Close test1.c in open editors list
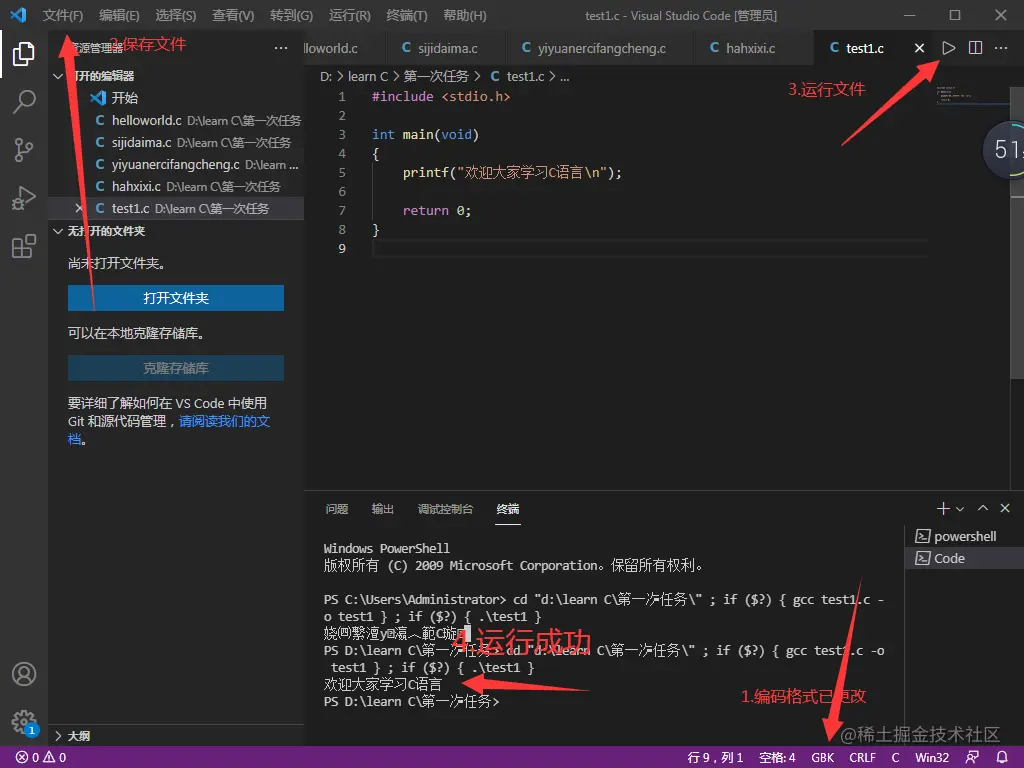This screenshot has height=768, width=1024. click(79, 208)
